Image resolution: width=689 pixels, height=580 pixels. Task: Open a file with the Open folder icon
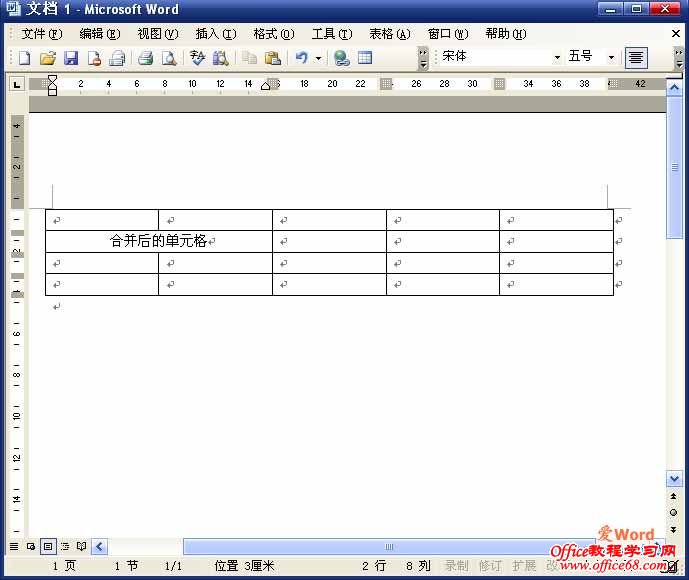click(x=47, y=58)
